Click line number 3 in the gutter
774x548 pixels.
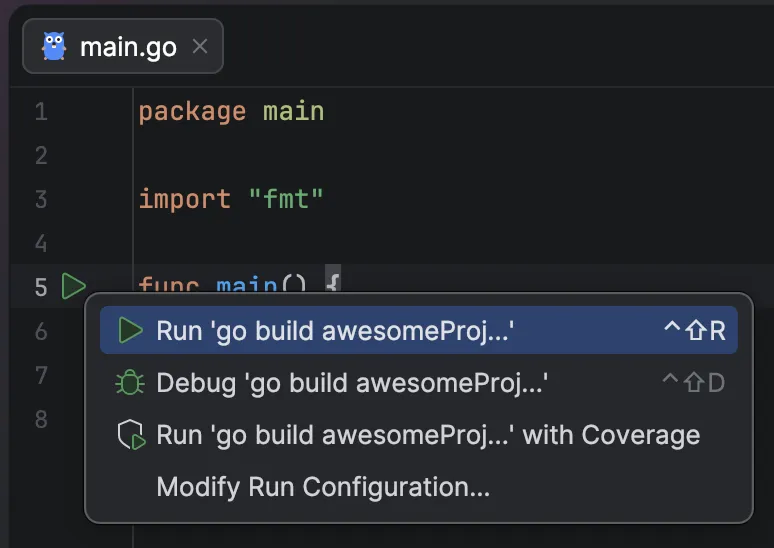tap(41, 199)
